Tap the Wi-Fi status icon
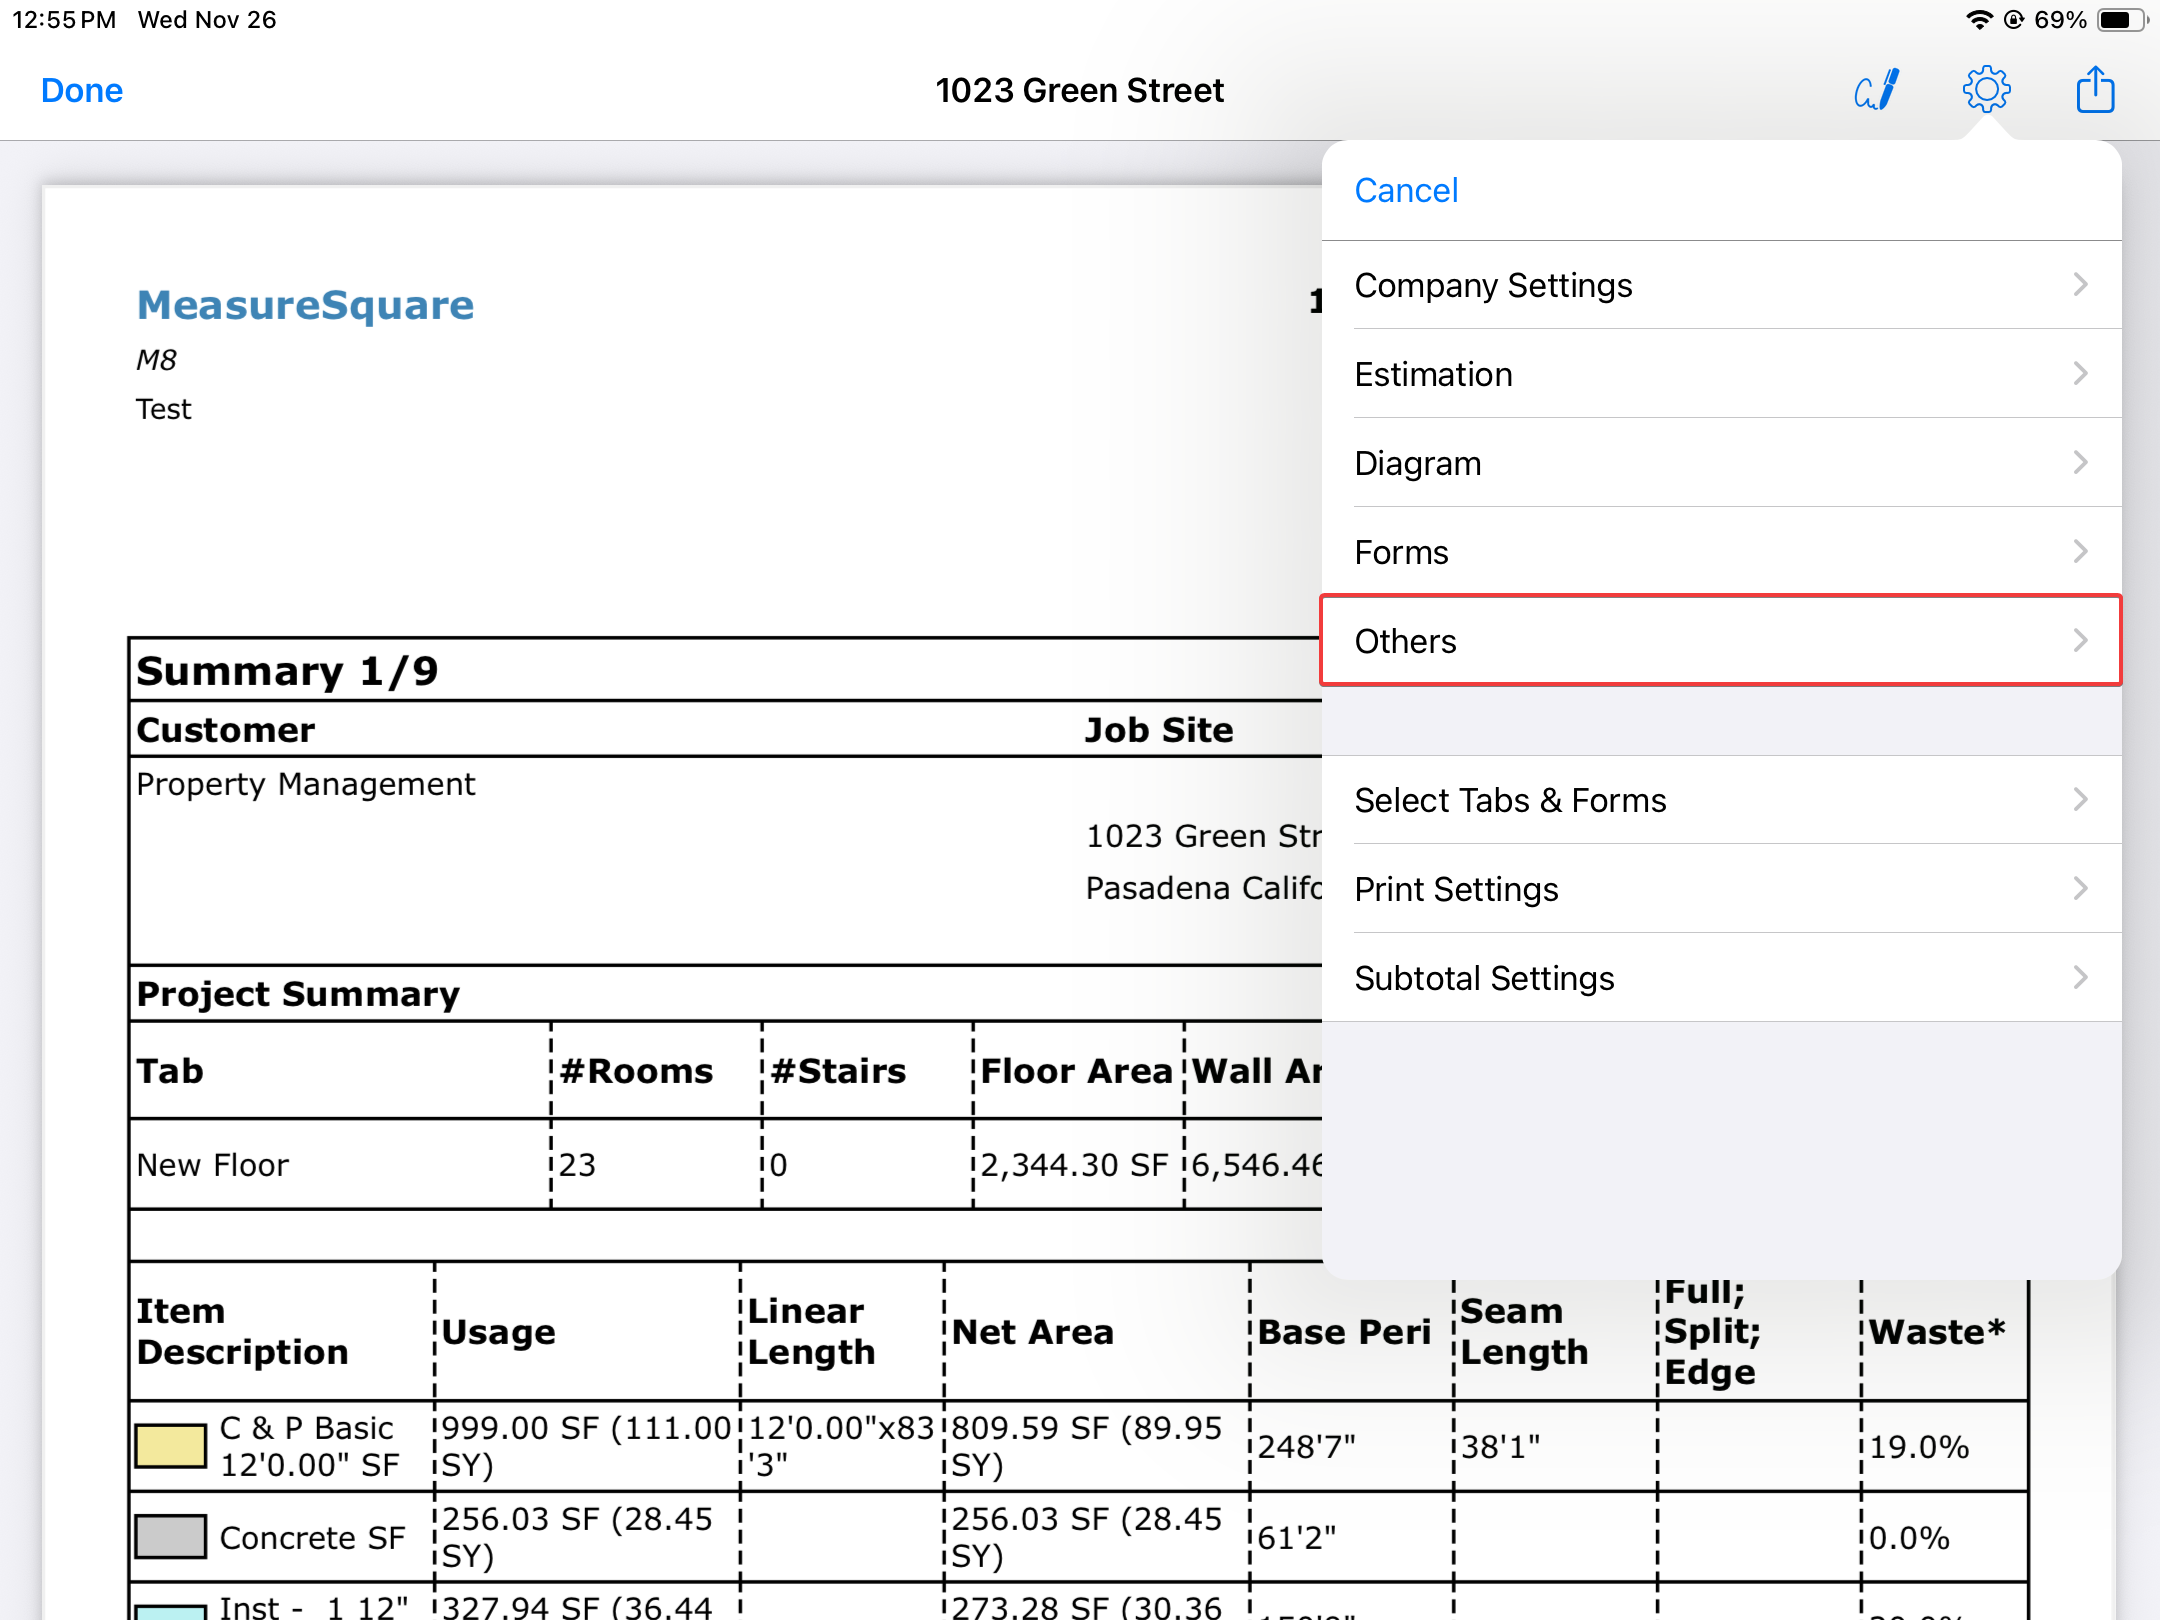Image resolution: width=2160 pixels, height=1620 pixels. [1978, 20]
